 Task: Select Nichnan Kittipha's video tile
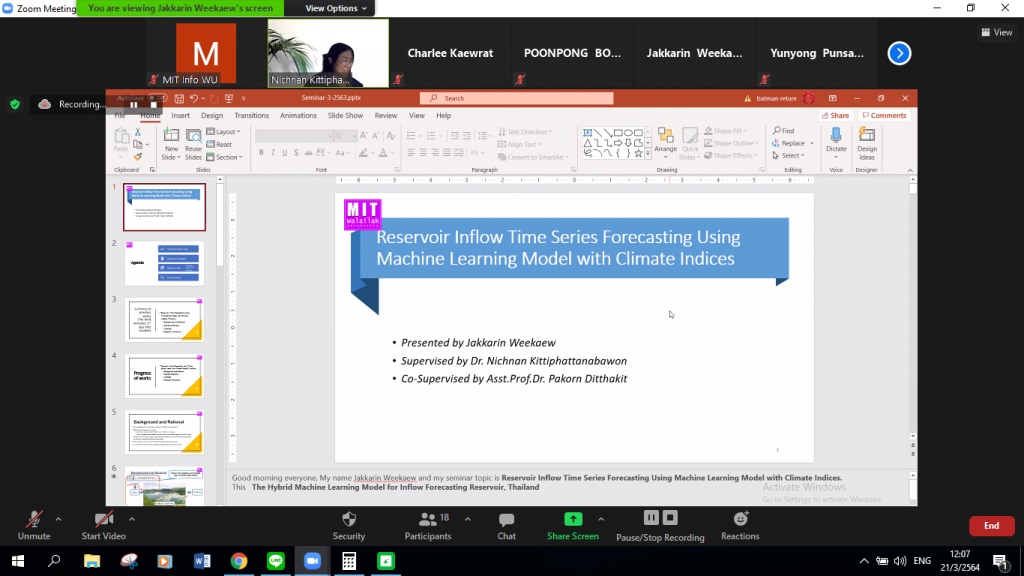[328, 53]
